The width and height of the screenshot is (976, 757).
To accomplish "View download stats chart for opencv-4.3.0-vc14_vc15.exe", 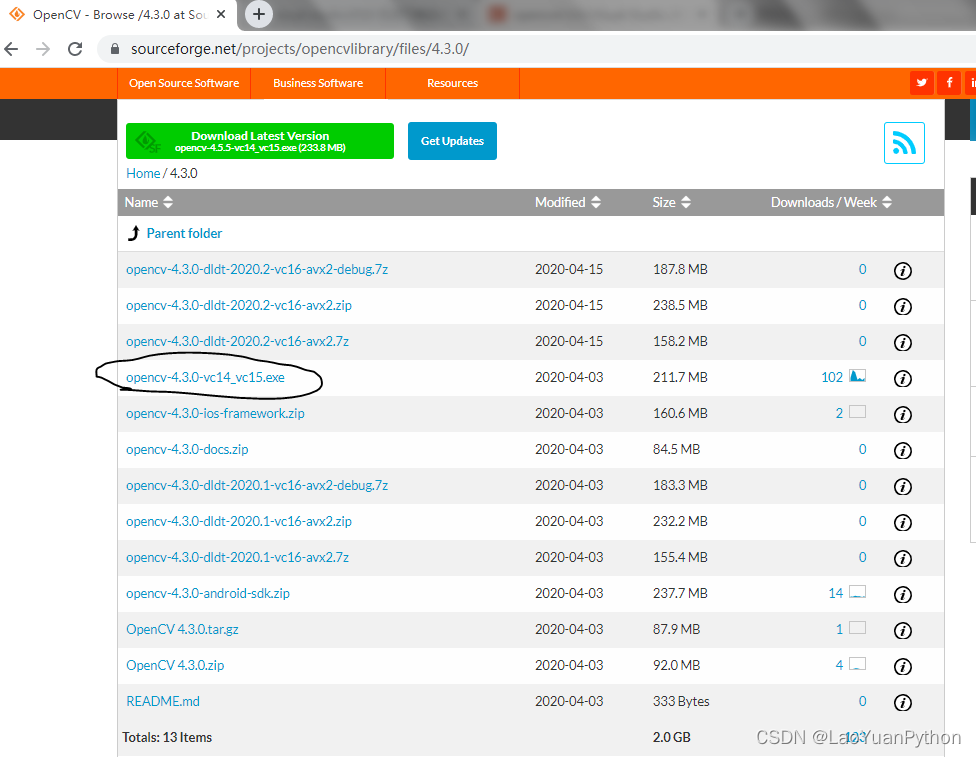I will coord(858,376).
